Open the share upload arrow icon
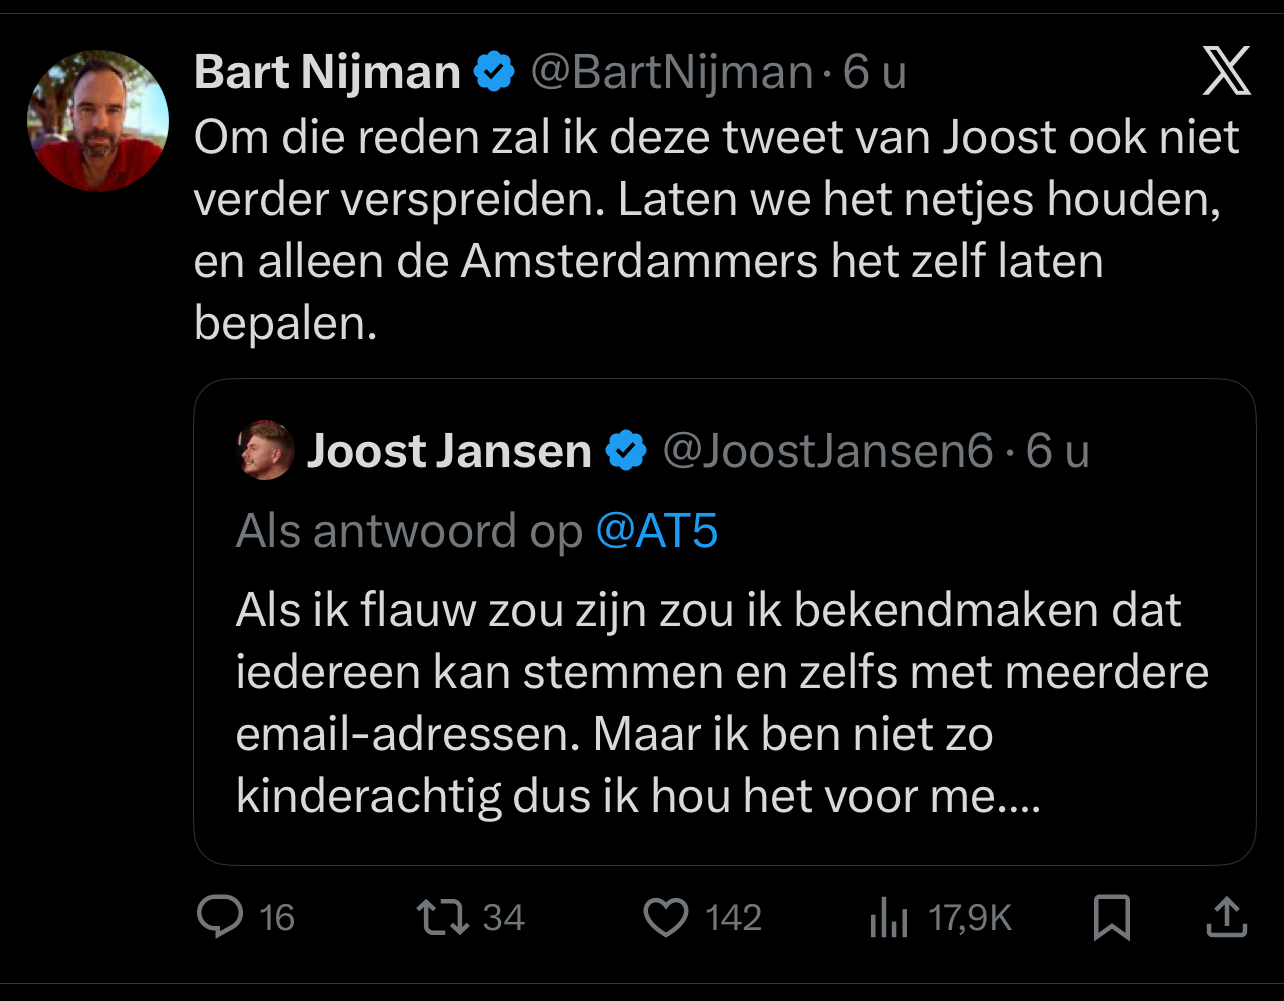 [x=1226, y=917]
